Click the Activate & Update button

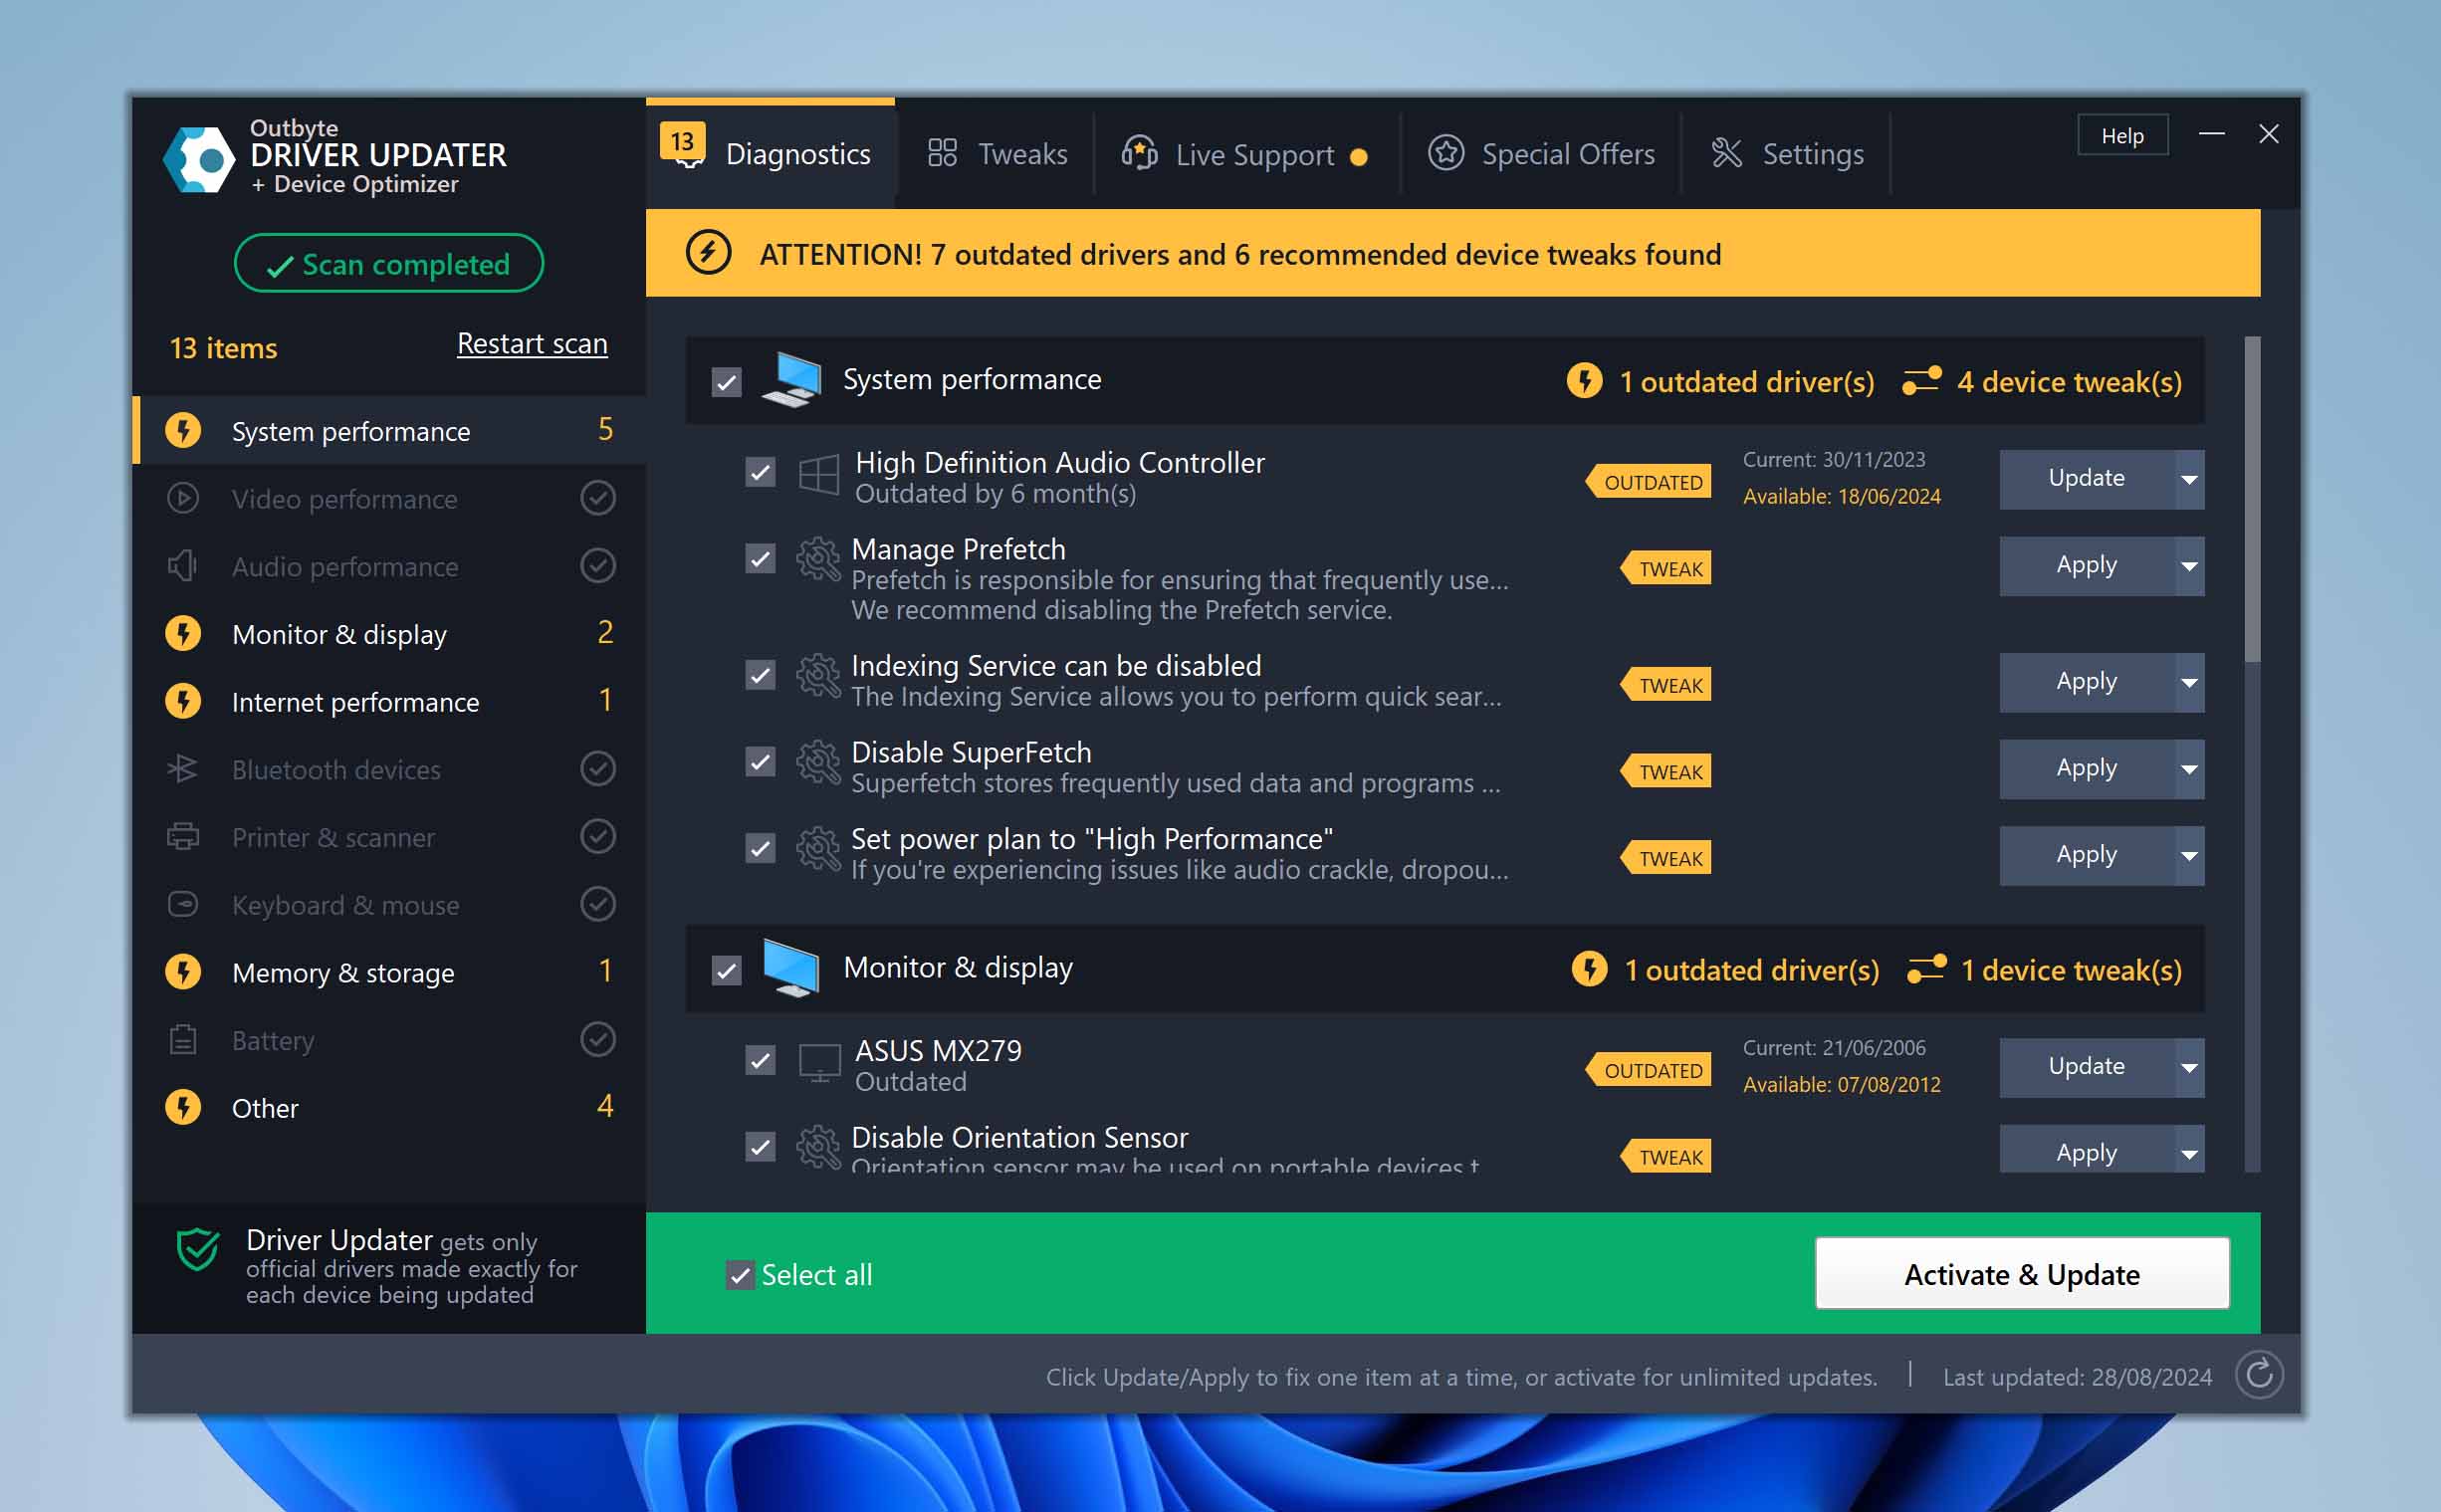[x=2021, y=1273]
